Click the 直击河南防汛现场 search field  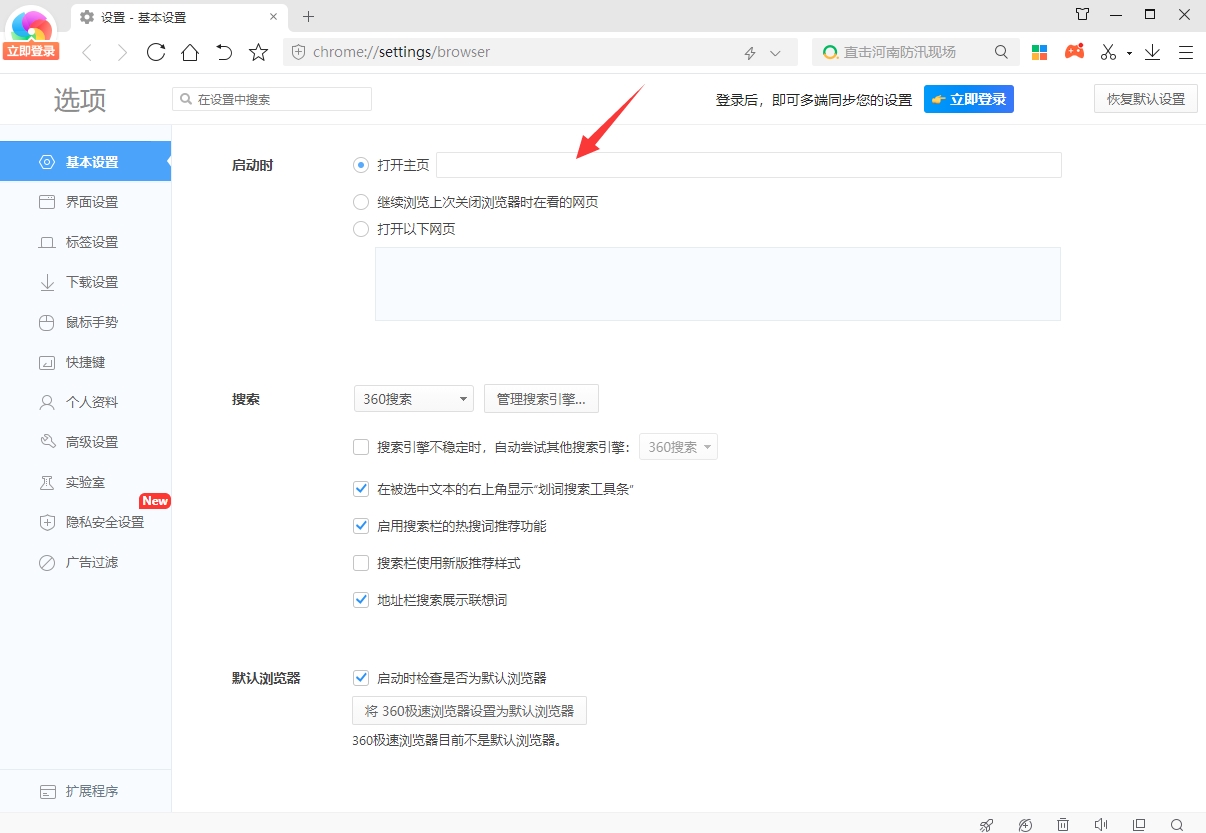coord(915,52)
